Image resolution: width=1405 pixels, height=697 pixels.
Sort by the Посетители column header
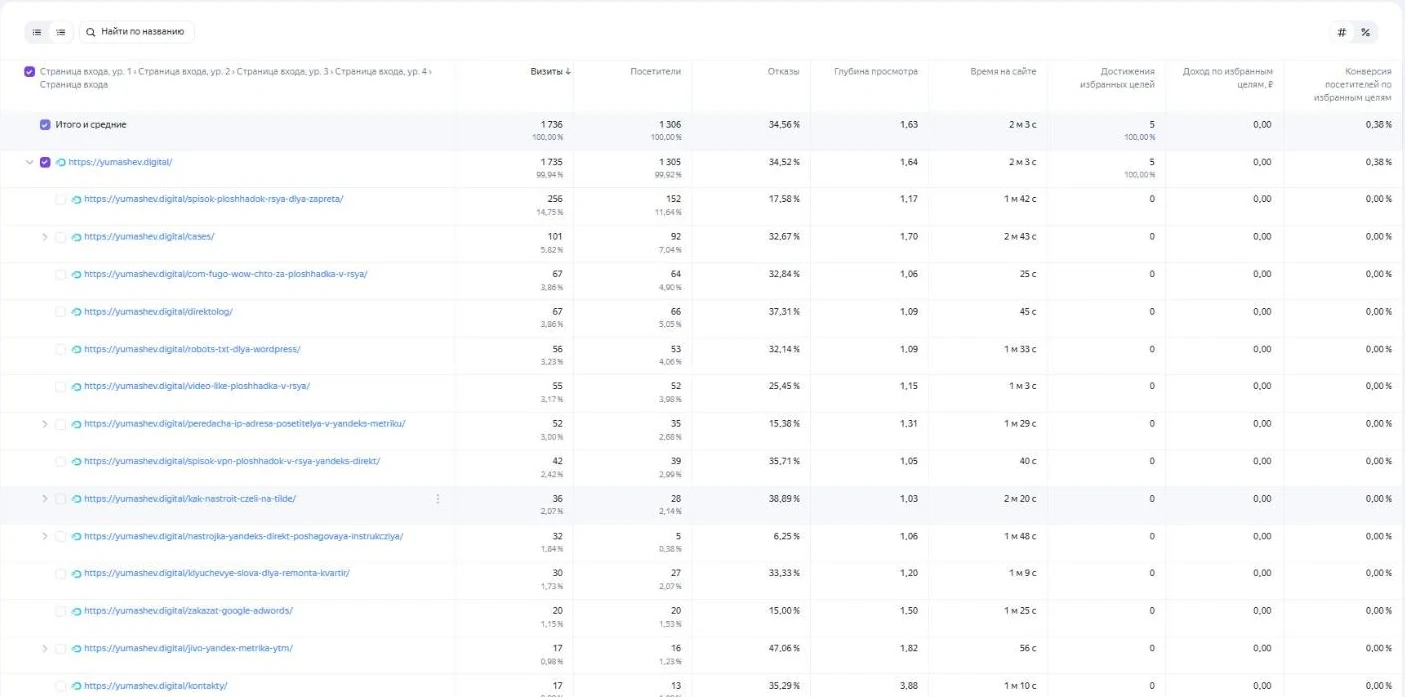(x=655, y=72)
